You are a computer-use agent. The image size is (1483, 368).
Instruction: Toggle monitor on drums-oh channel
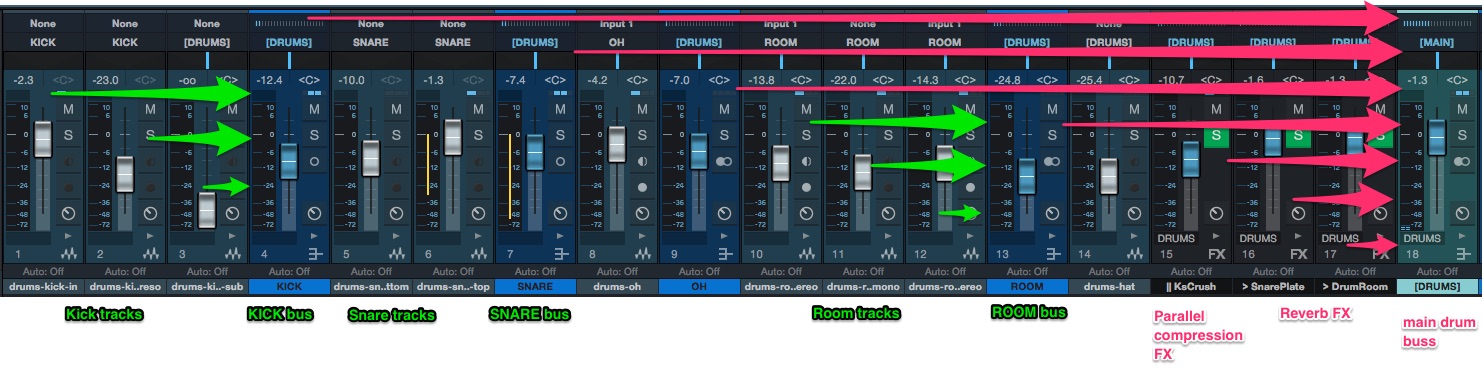[642, 160]
